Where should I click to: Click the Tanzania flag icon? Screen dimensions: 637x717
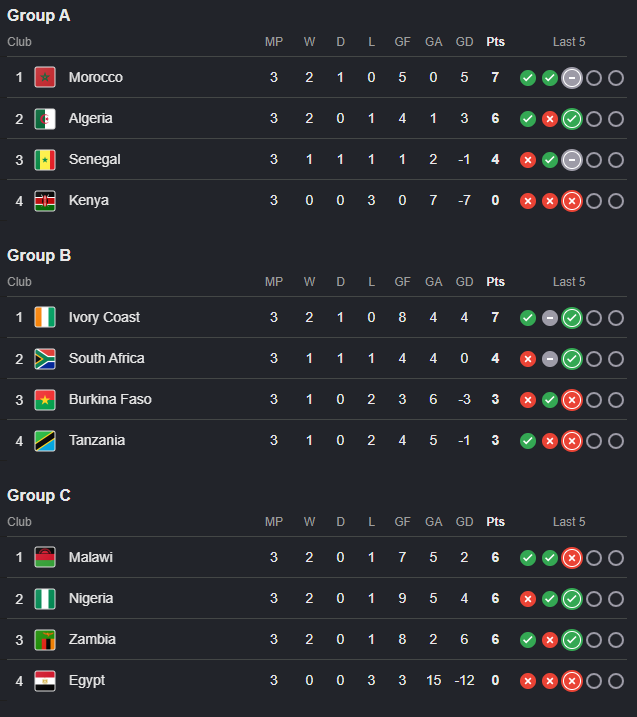[x=45, y=441]
